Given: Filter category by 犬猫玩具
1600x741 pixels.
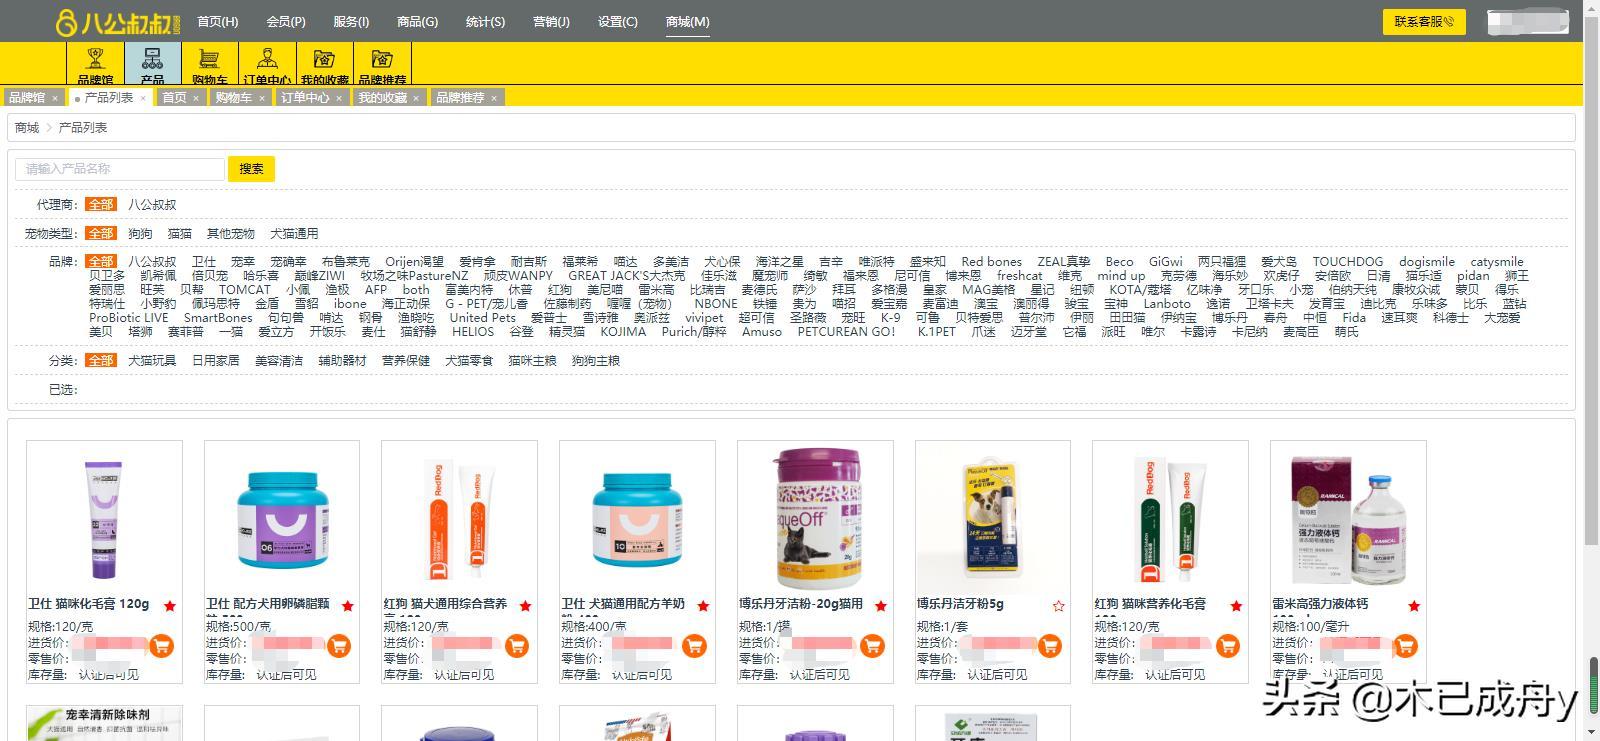Looking at the screenshot, I should click(x=152, y=360).
